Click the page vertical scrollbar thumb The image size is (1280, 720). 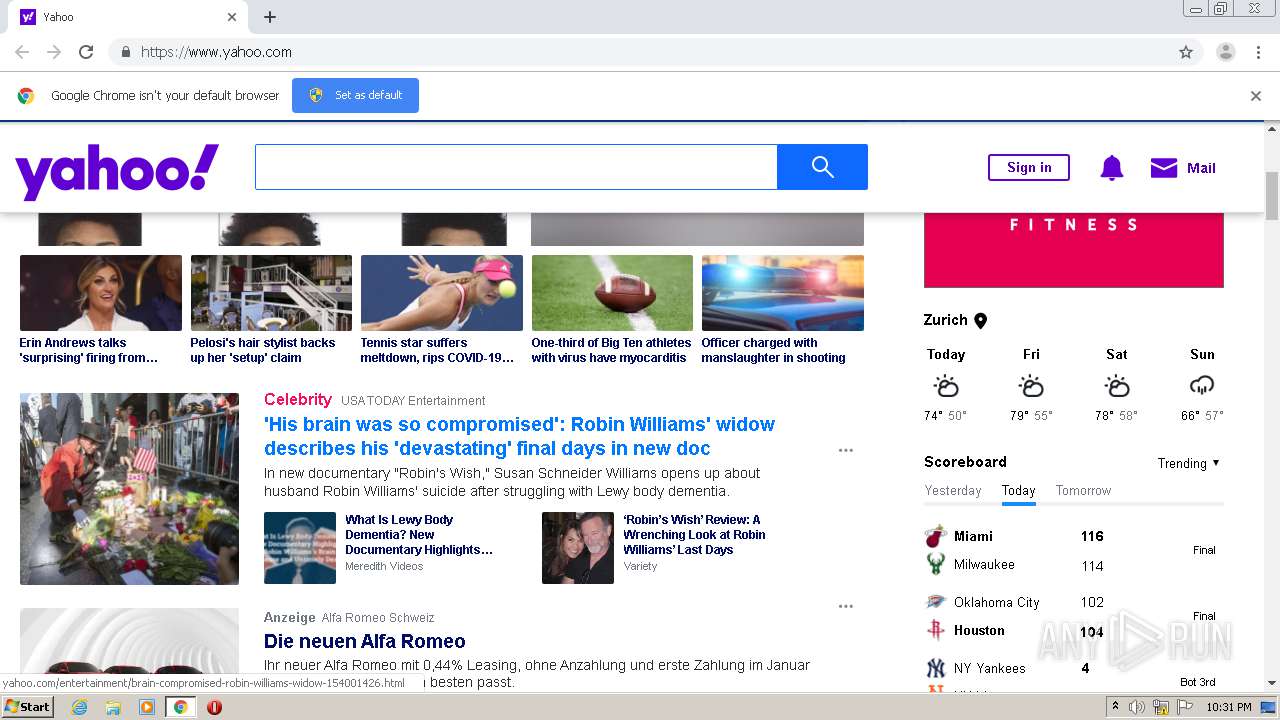coord(1272,196)
